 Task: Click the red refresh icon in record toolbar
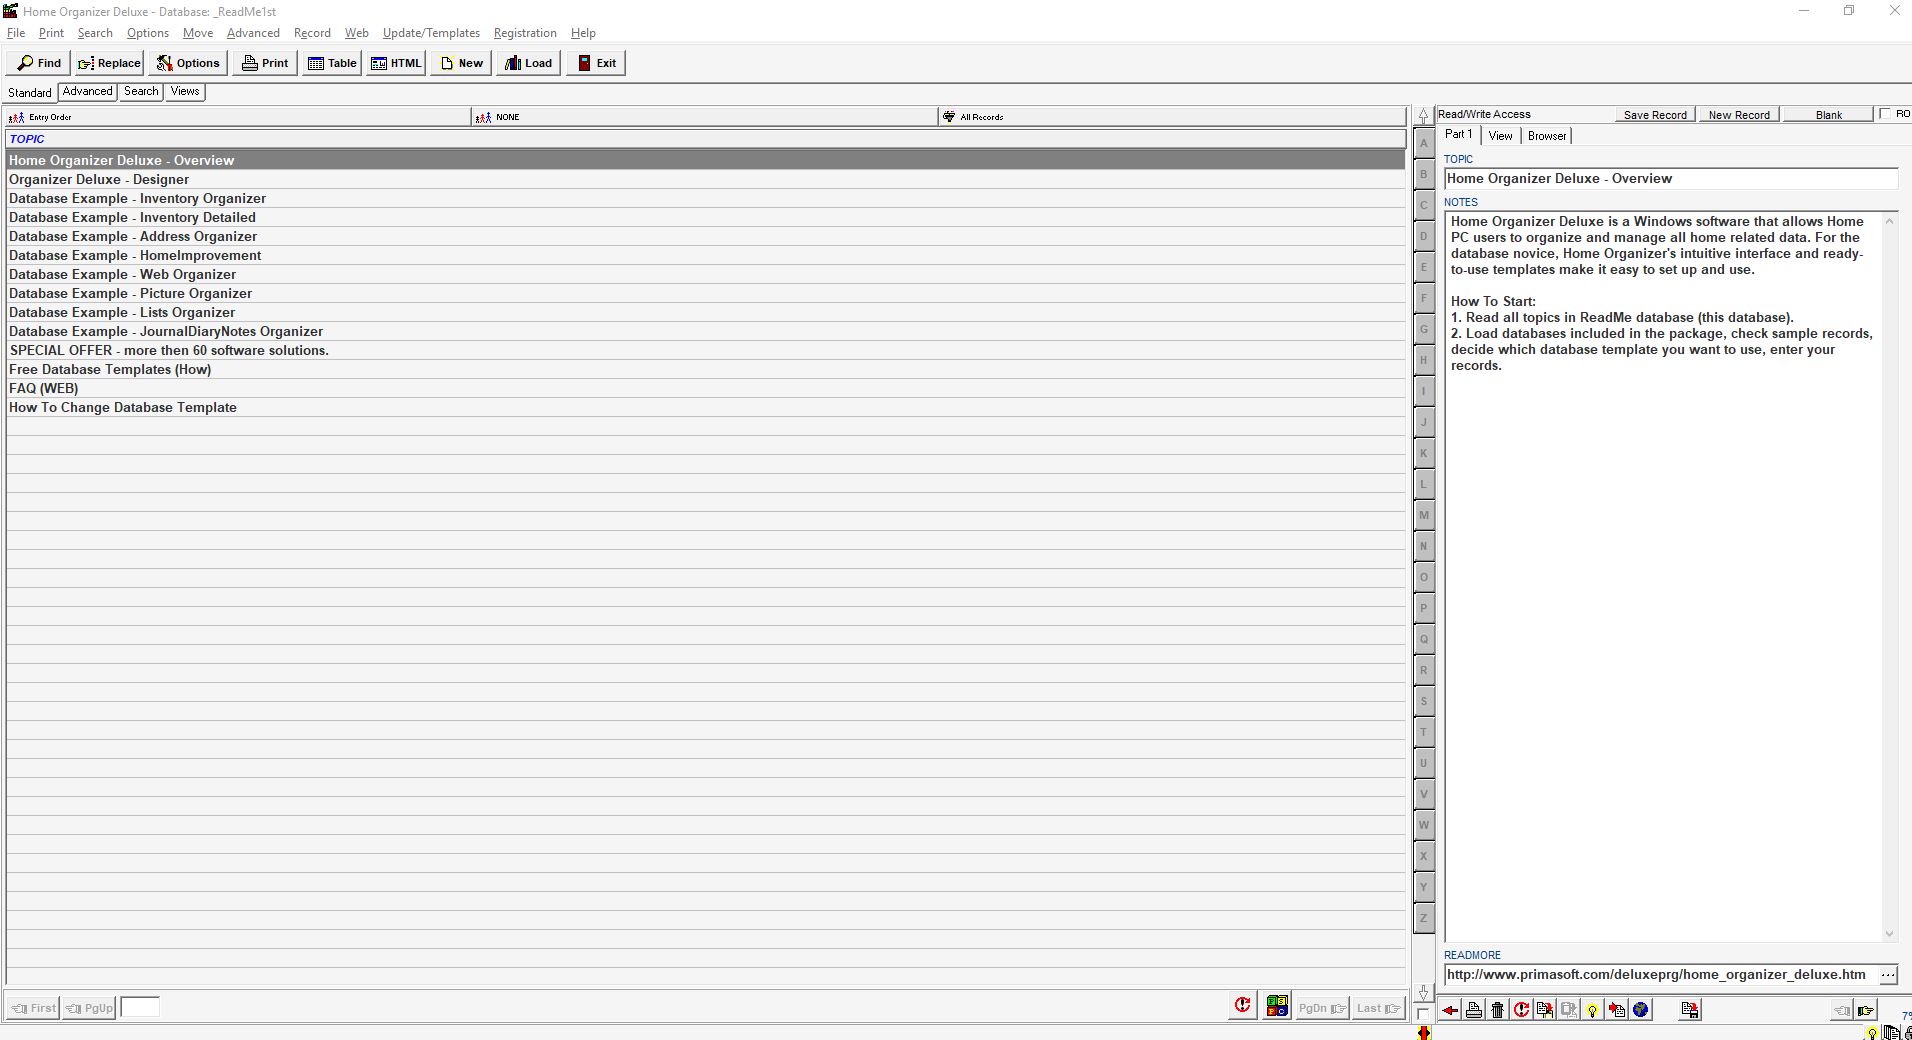(1521, 1010)
